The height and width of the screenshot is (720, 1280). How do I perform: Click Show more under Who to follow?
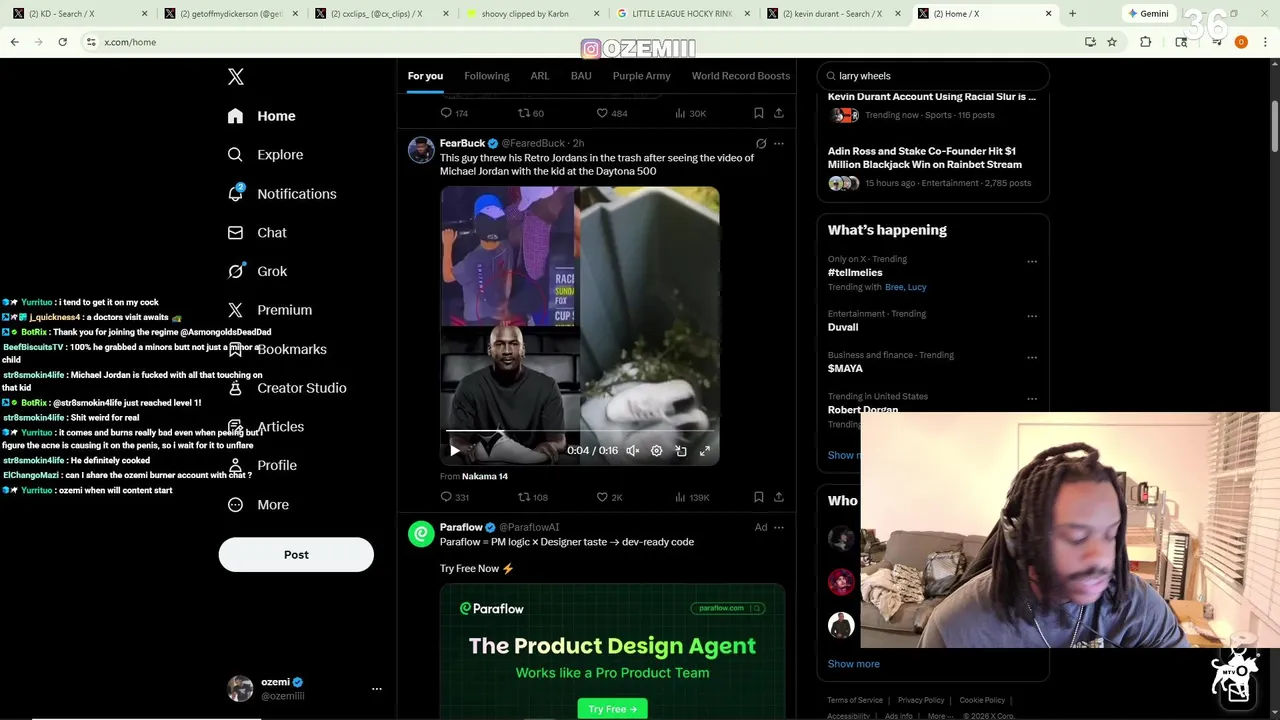point(853,664)
